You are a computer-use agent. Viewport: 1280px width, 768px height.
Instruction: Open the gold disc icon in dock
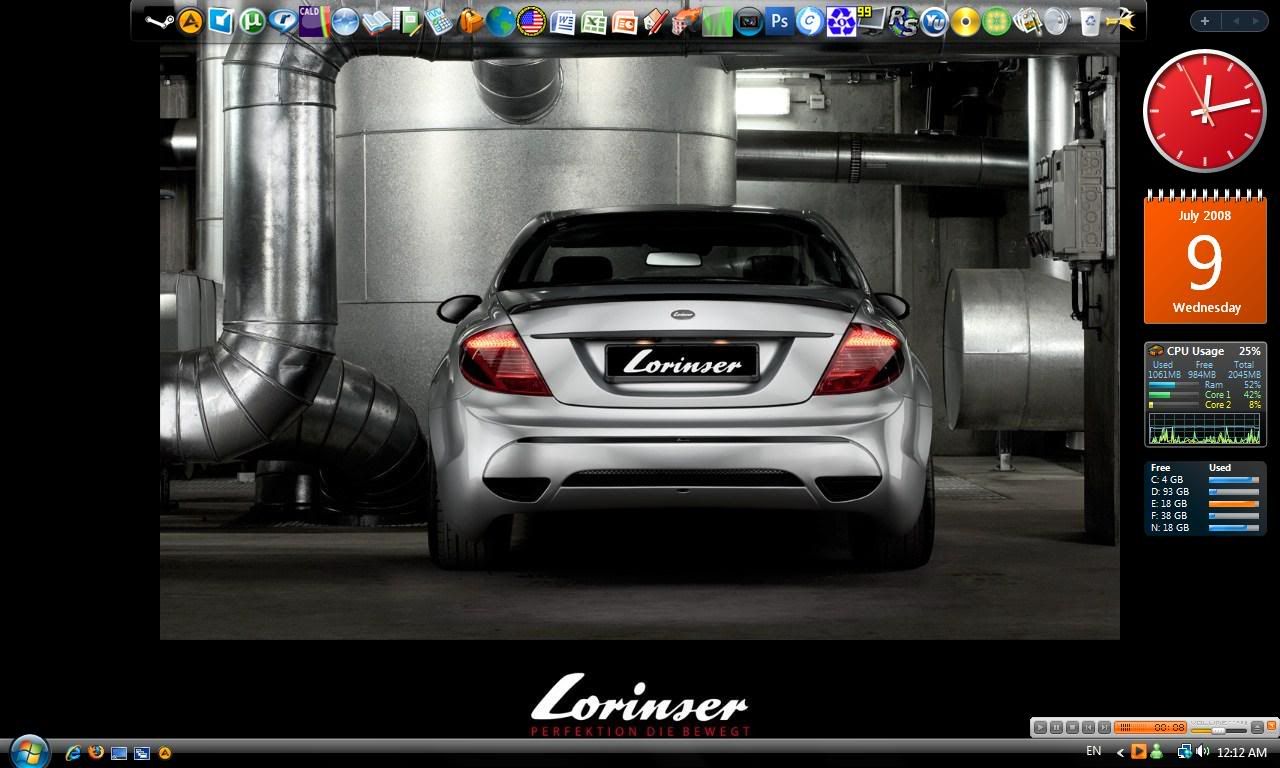965,21
